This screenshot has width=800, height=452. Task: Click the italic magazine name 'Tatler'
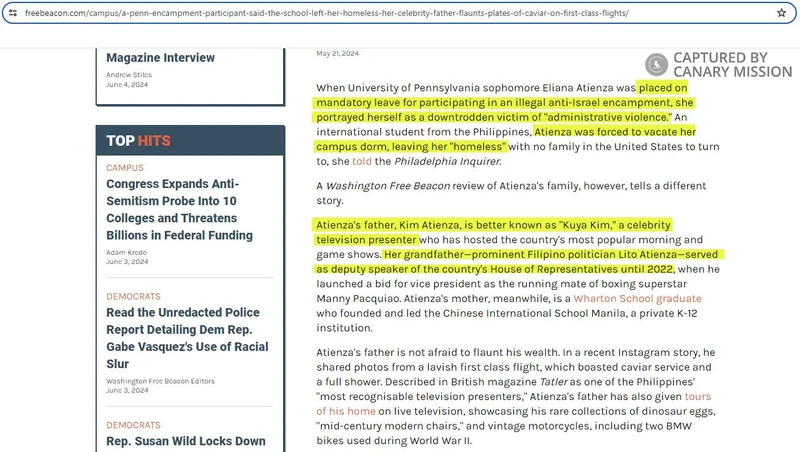[x=553, y=382]
